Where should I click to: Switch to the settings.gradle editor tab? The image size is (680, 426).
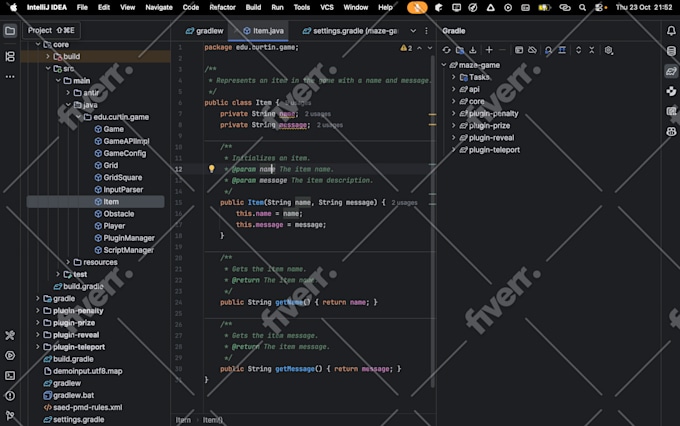click(350, 31)
